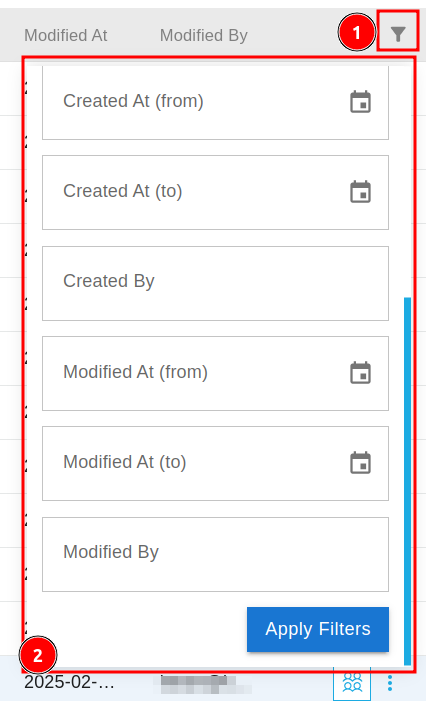The height and width of the screenshot is (701, 426).
Task: Click into the Created By field
Action: [215, 283]
